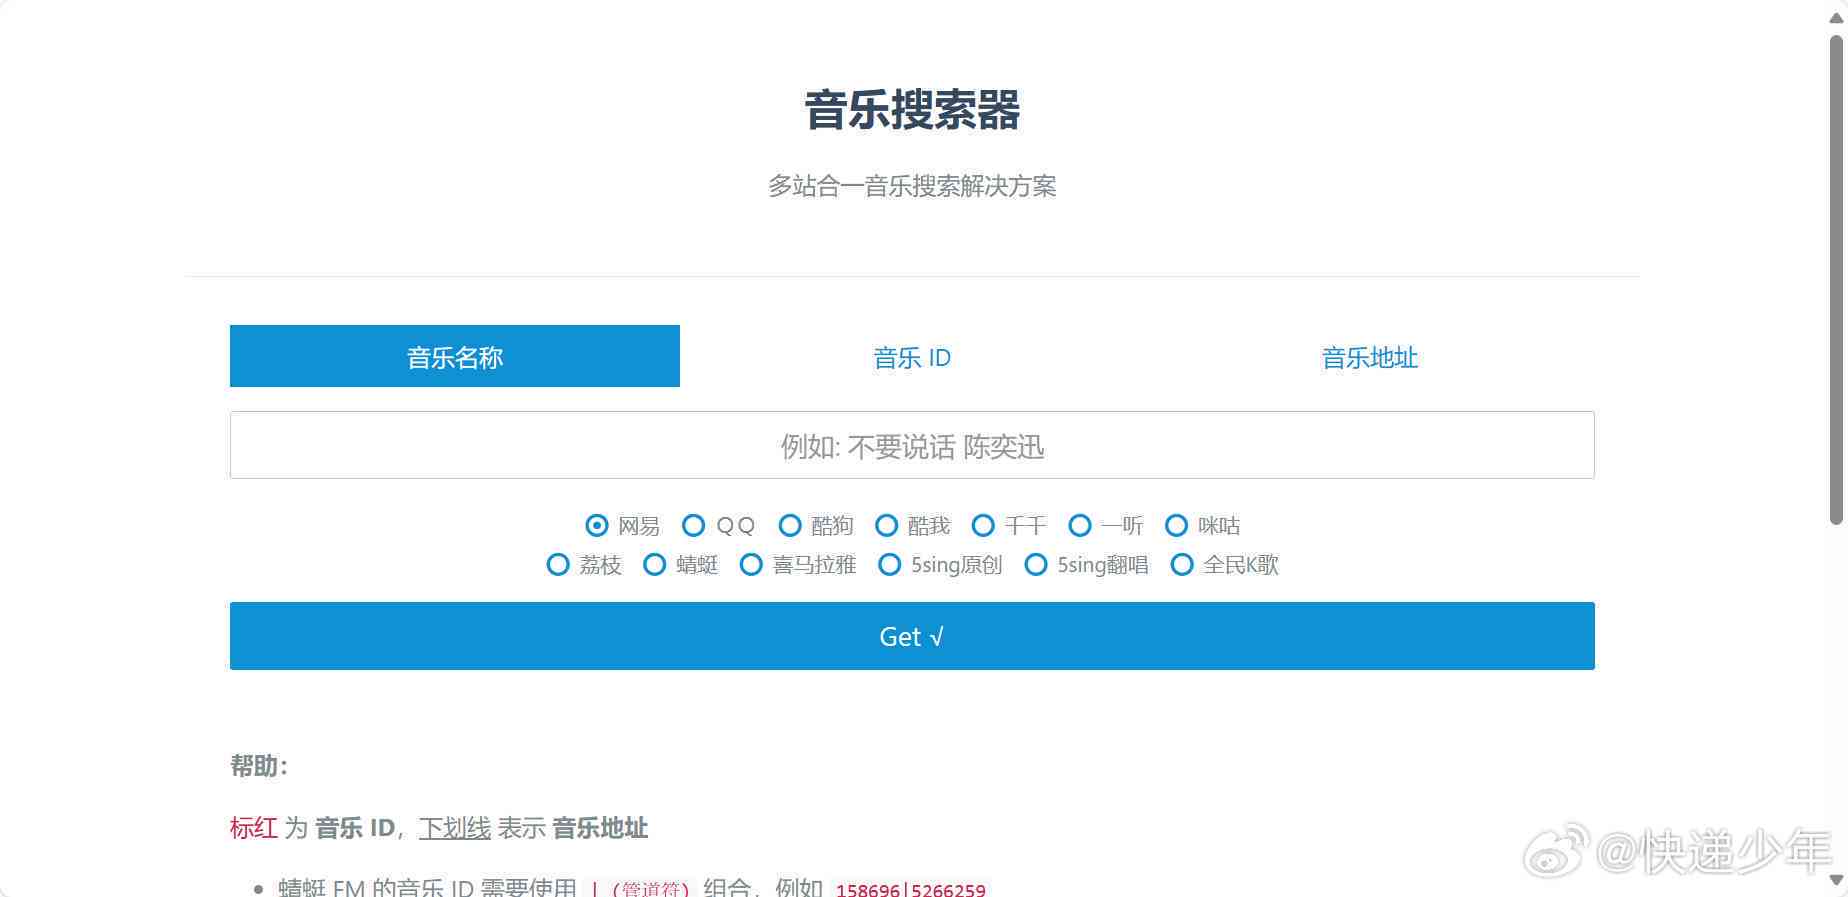This screenshot has height=897, width=1848.
Task: Pick the 喜马拉雅 source option
Action: tap(751, 565)
